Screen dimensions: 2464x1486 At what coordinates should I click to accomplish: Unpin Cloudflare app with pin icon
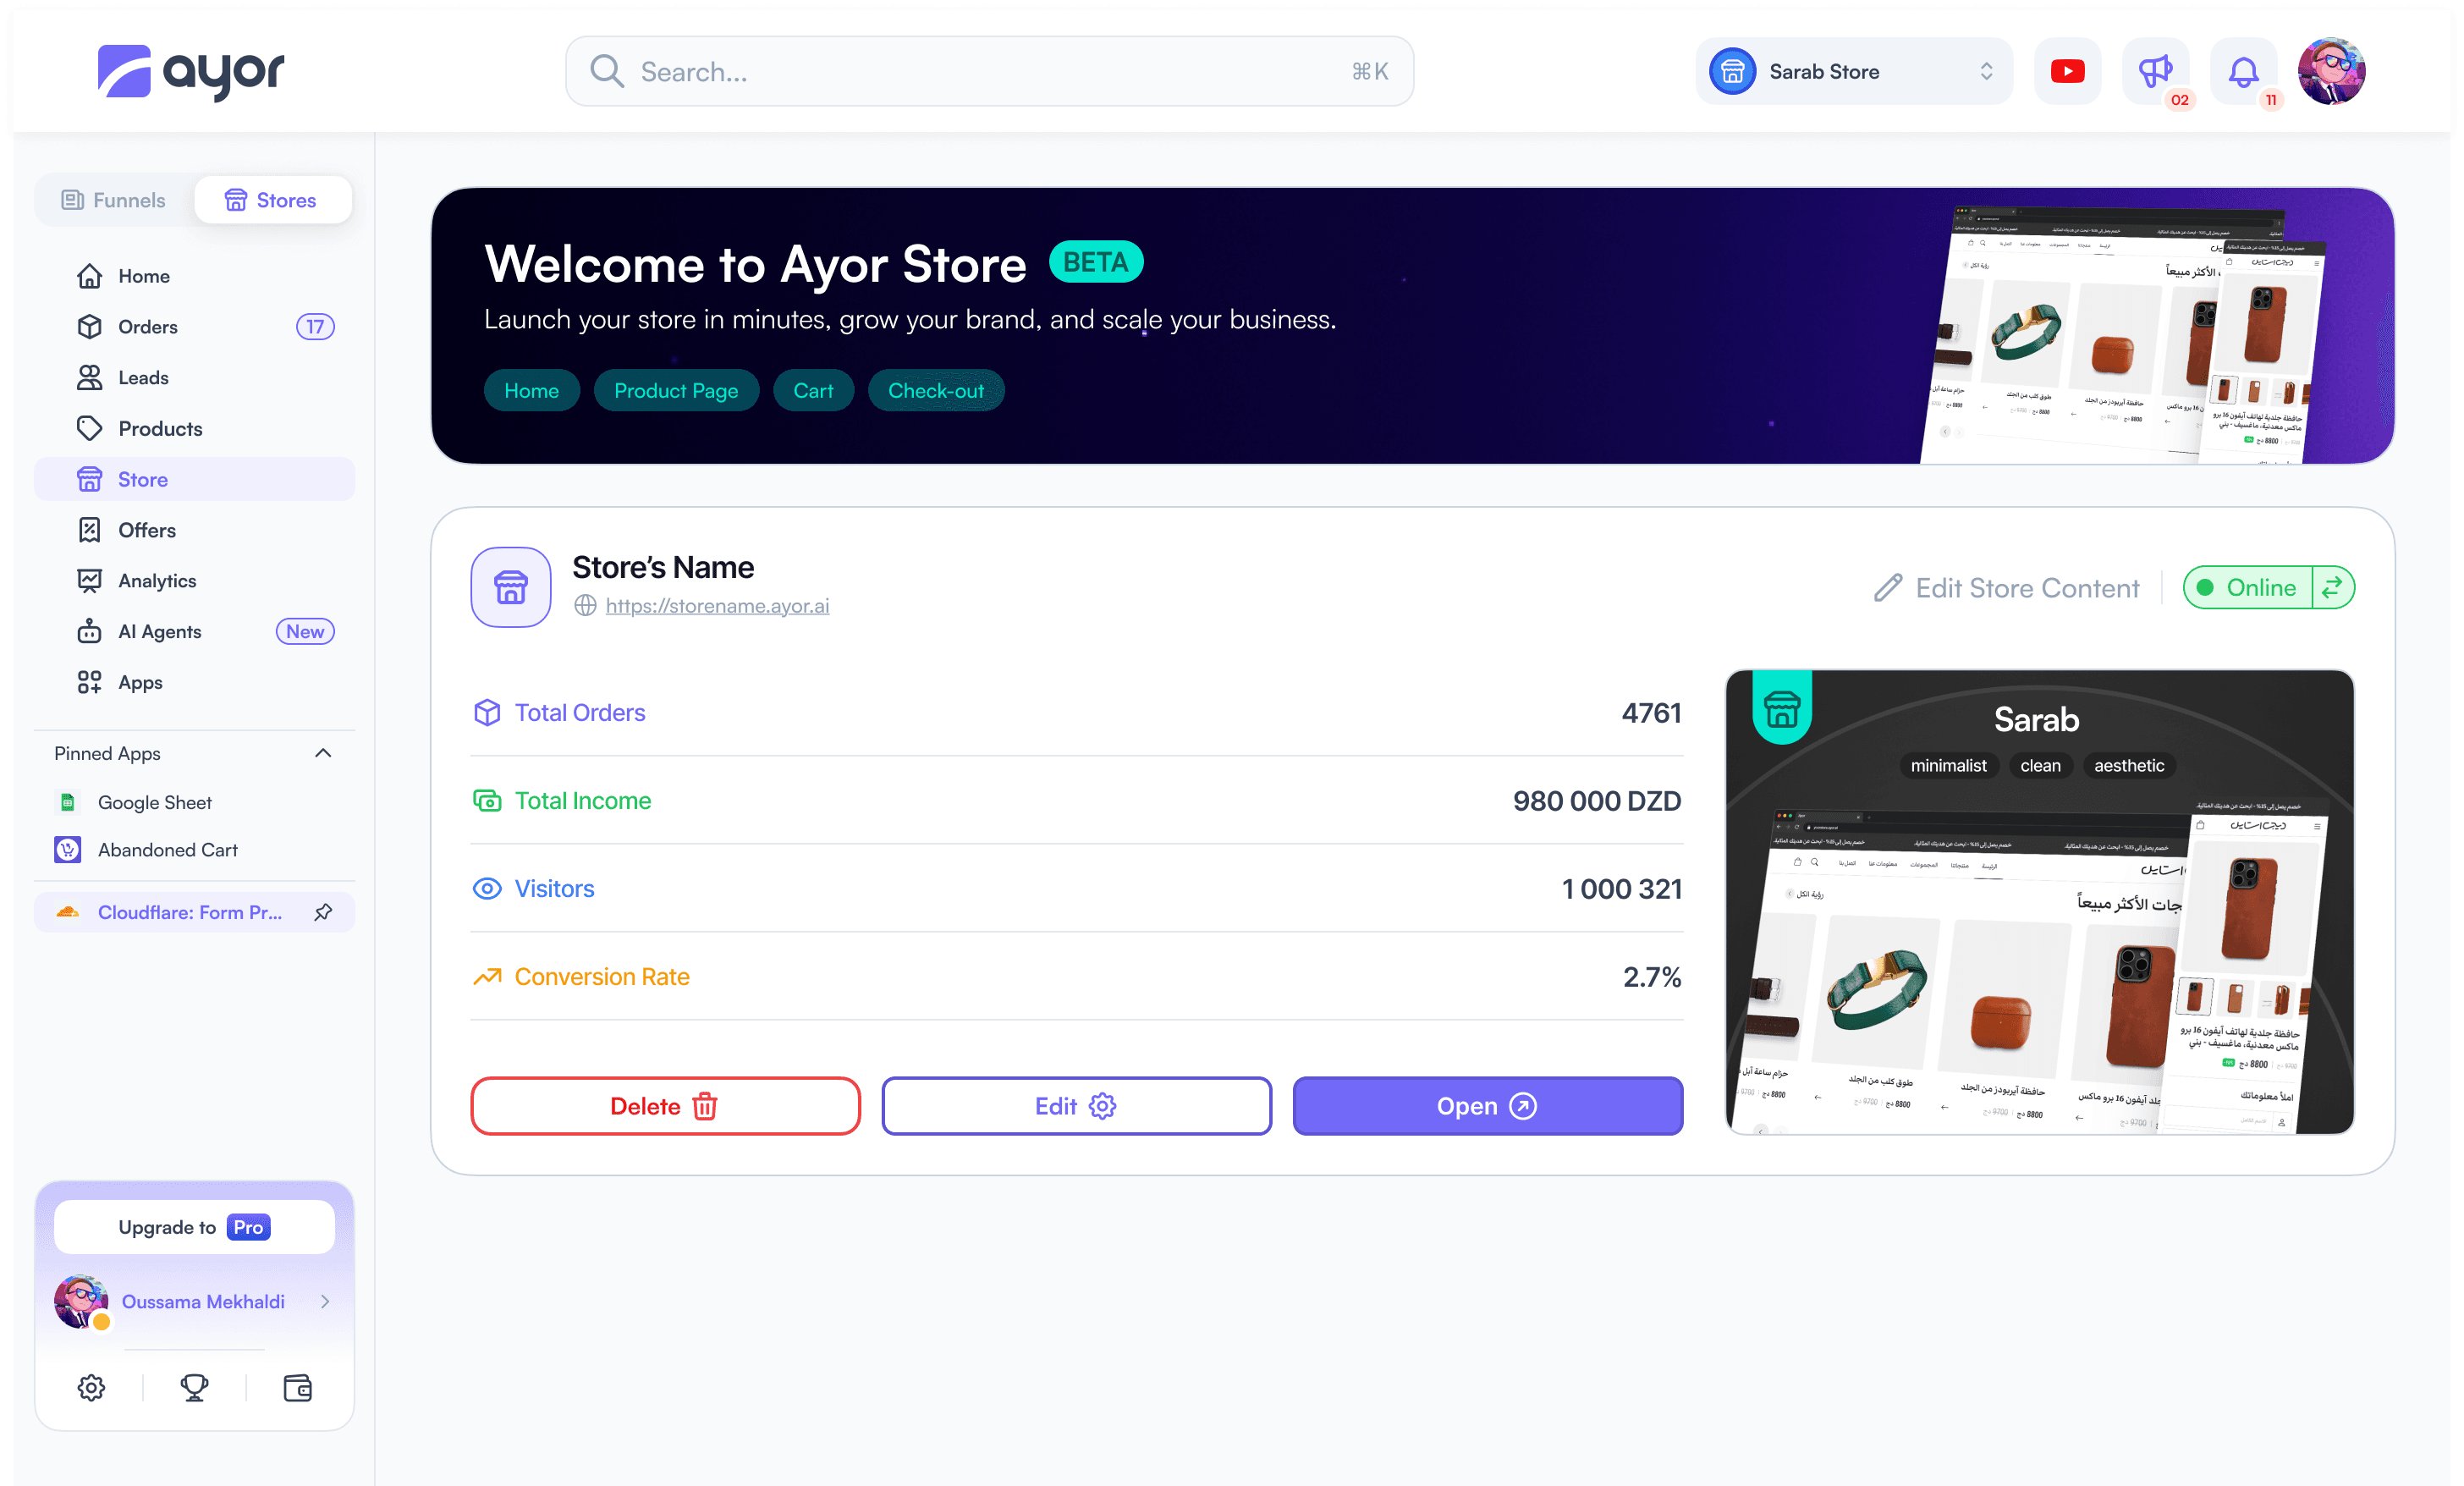pyautogui.click(x=323, y=912)
